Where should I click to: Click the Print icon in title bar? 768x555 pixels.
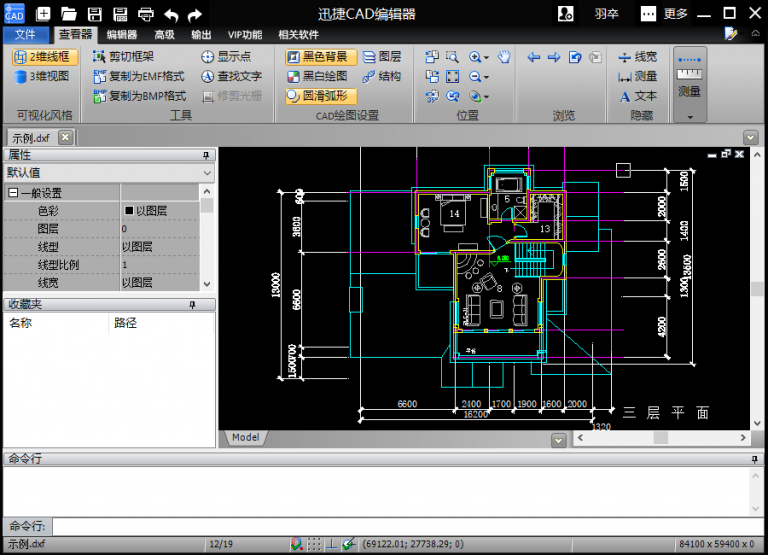[145, 14]
